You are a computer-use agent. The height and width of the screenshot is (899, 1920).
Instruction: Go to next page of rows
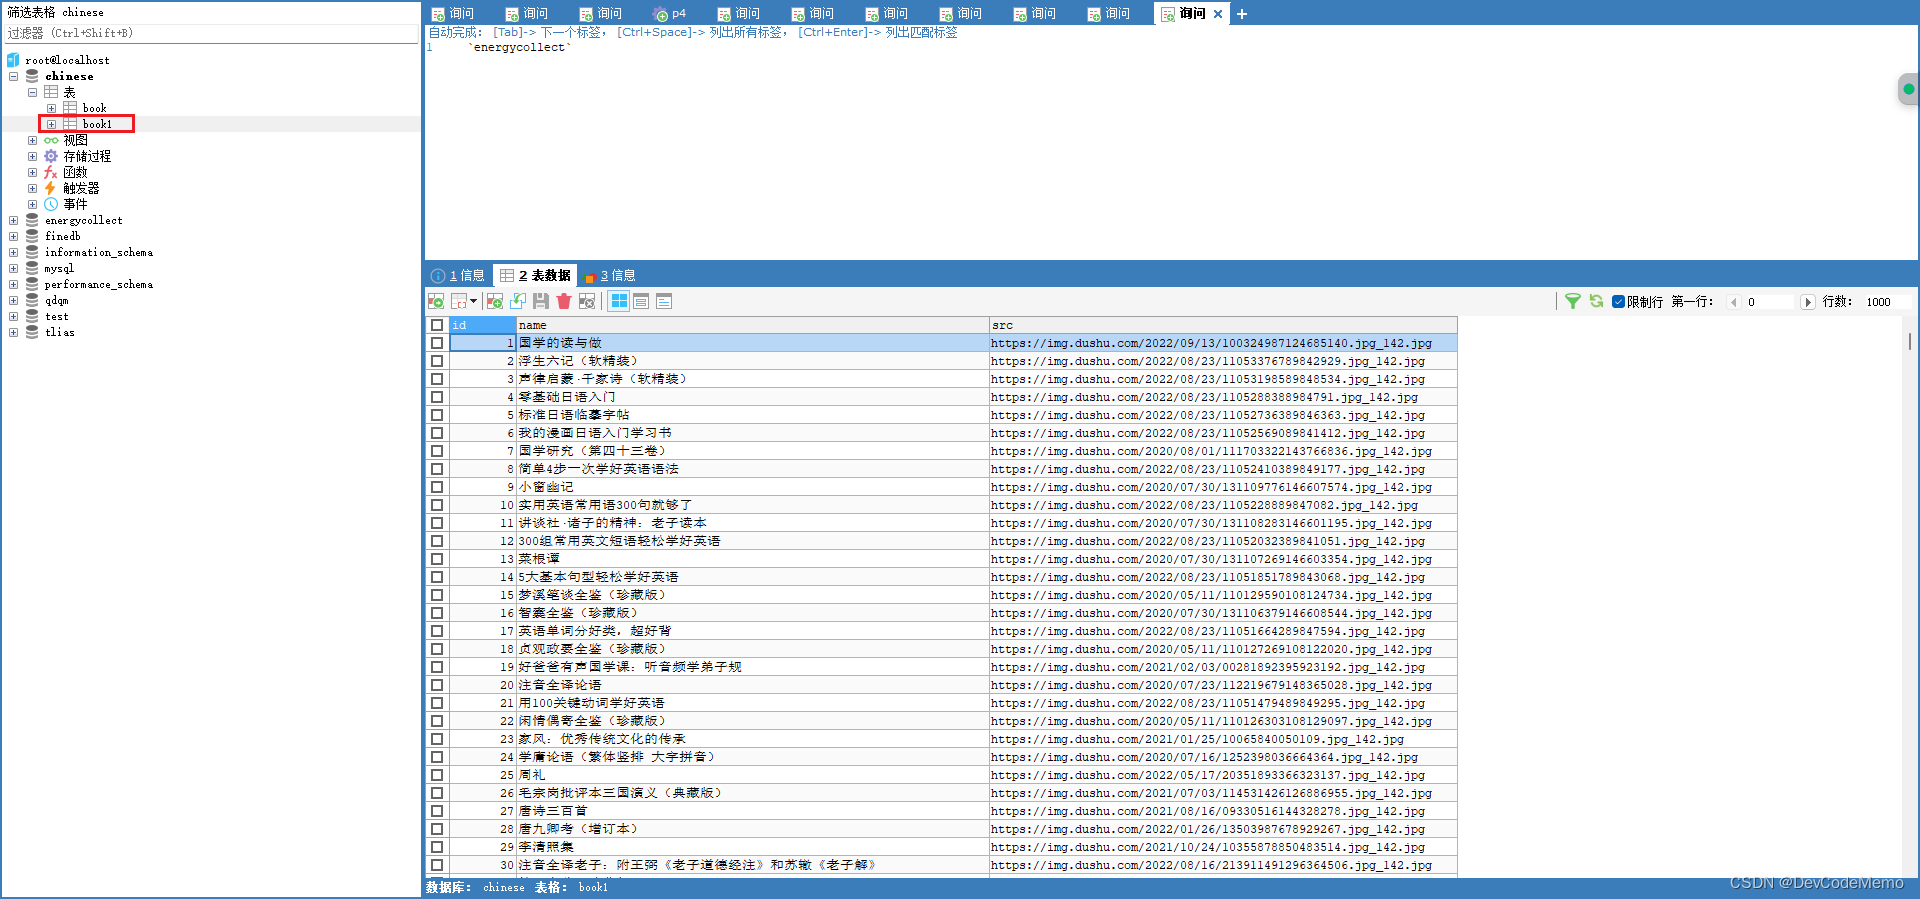click(1807, 302)
